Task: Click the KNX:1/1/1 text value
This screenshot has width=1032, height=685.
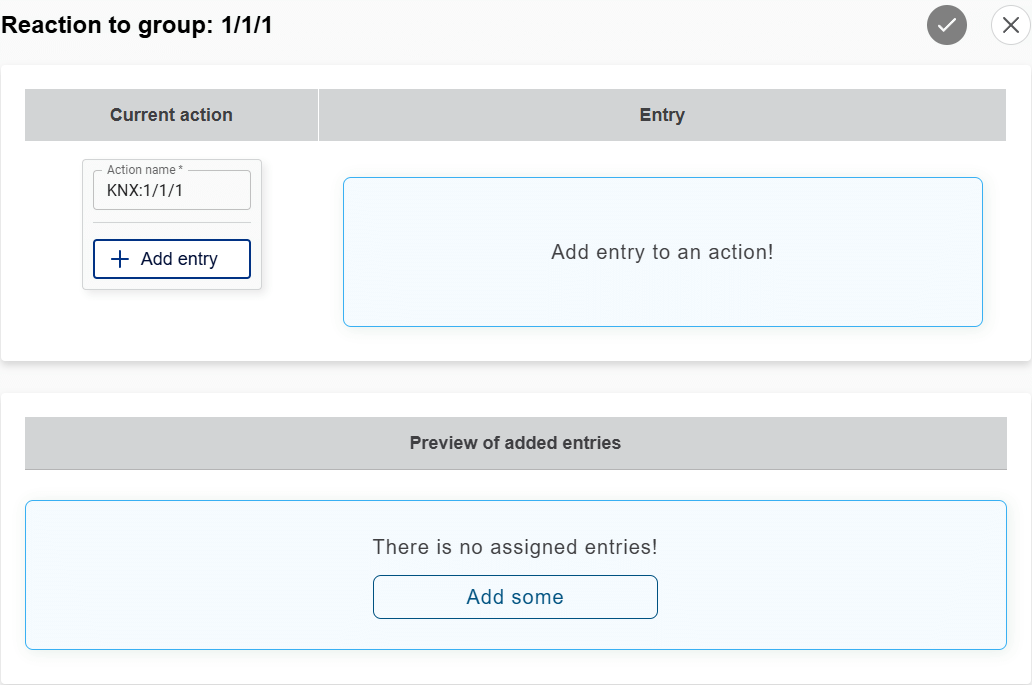Action: coord(145,190)
